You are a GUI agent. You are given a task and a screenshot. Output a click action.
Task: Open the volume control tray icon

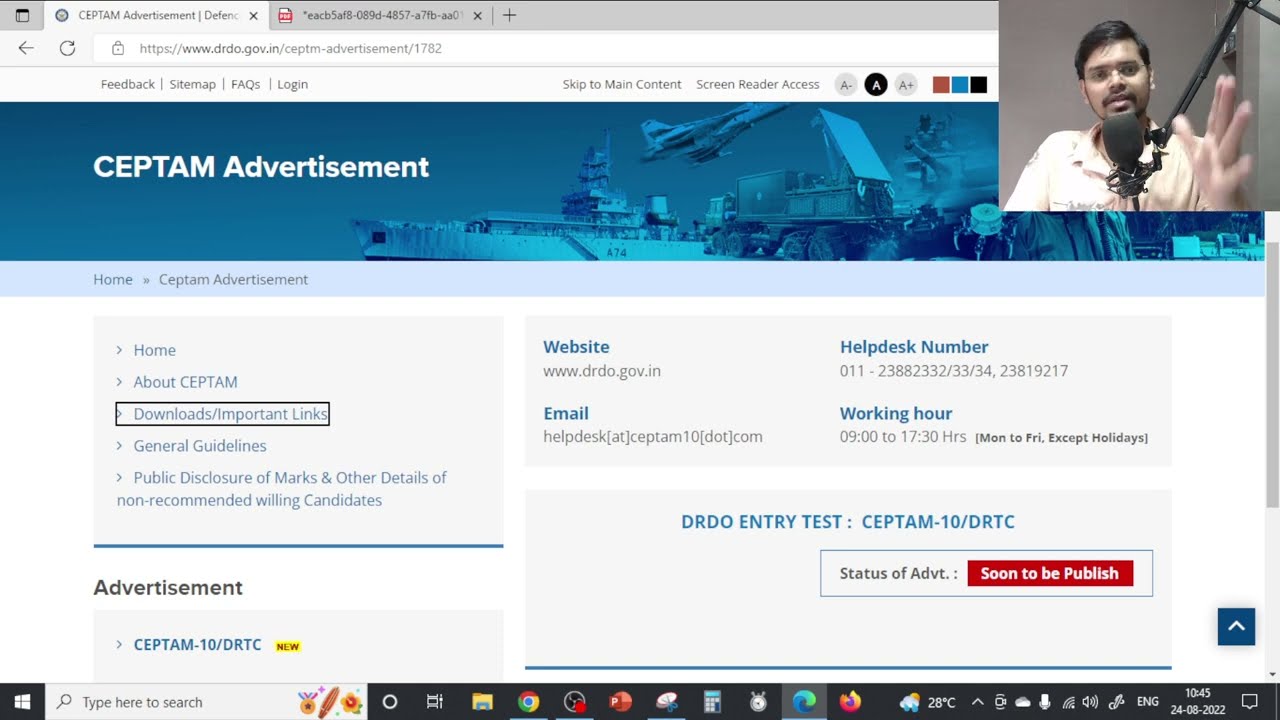[1090, 702]
